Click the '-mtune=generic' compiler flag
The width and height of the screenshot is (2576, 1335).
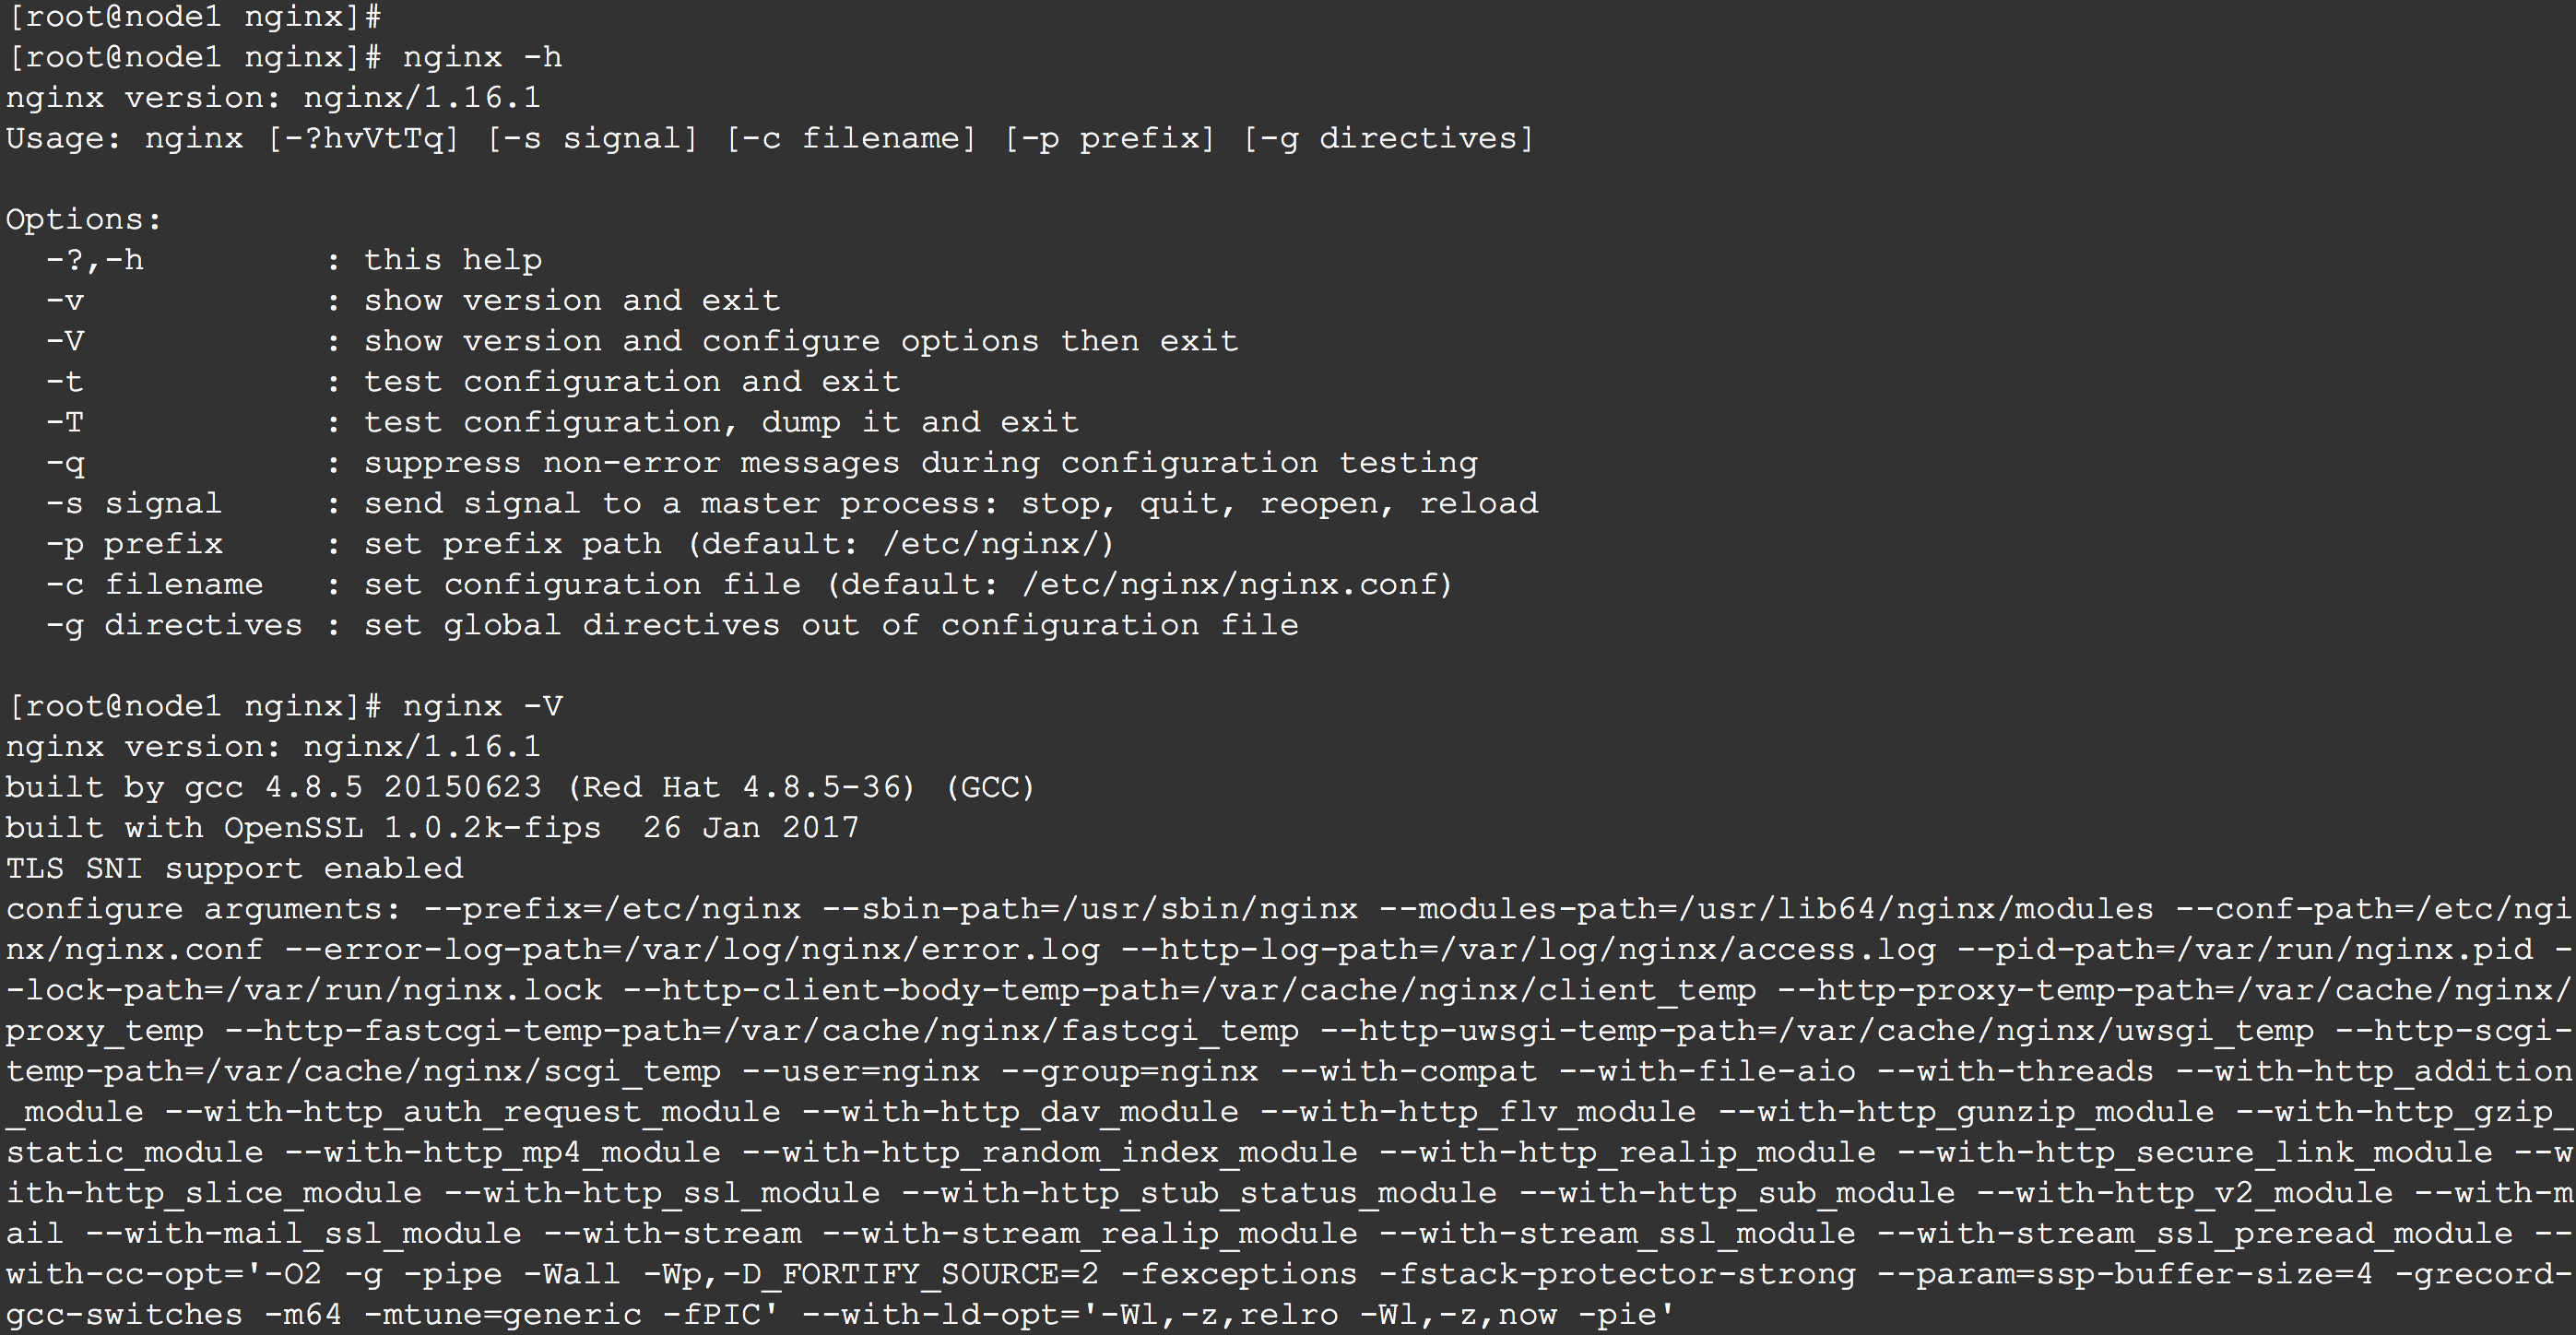tap(502, 1314)
